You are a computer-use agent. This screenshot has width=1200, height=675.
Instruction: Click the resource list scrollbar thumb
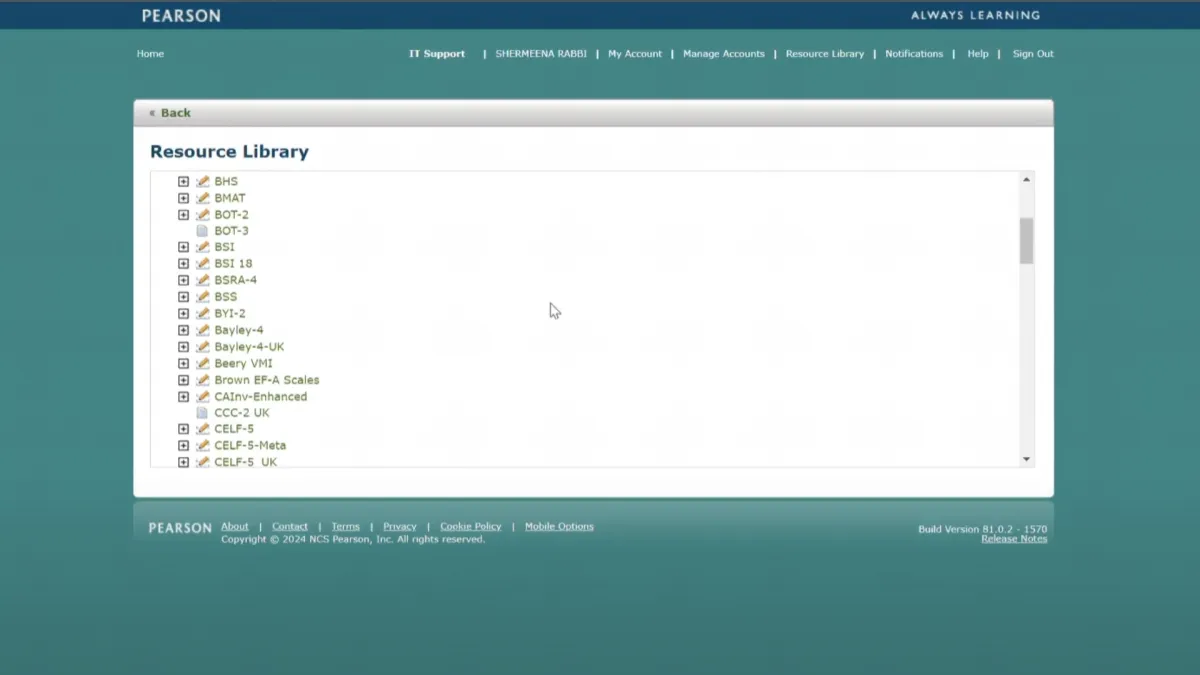click(x=1026, y=241)
